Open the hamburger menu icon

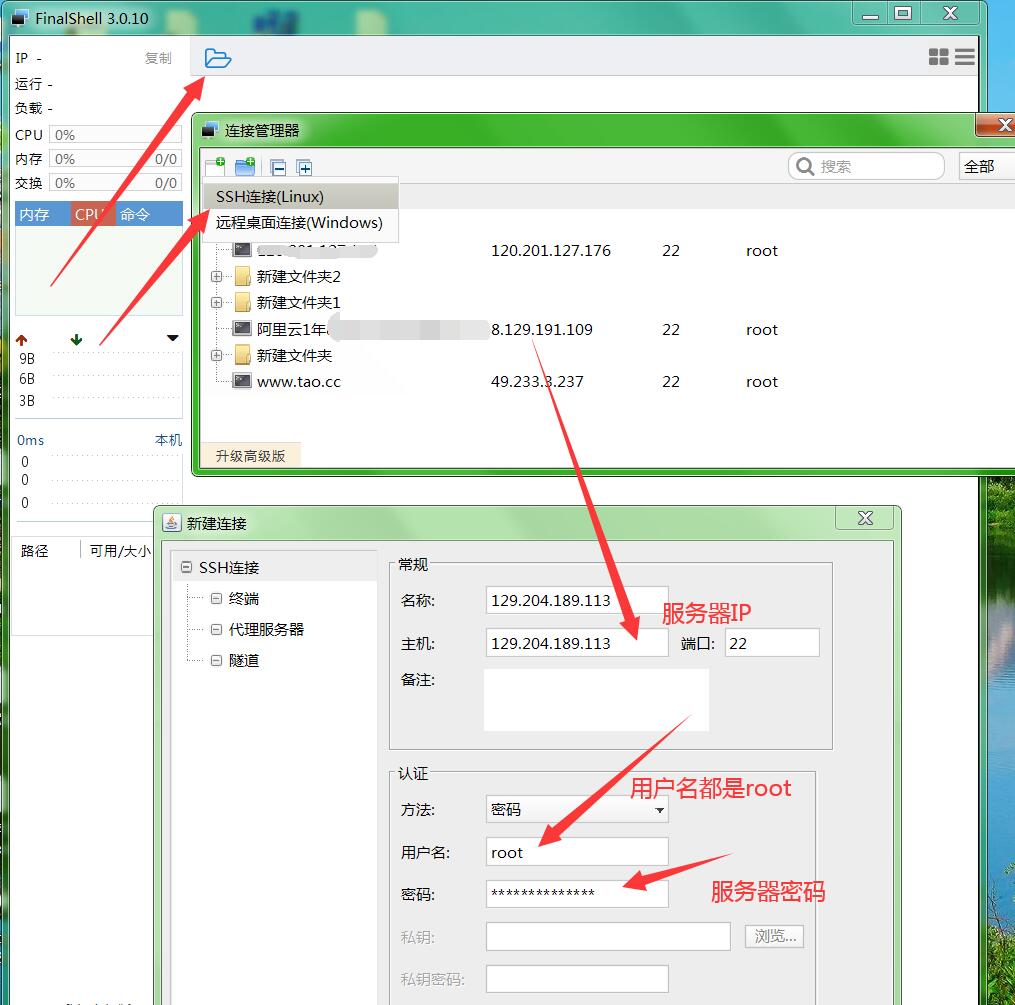click(x=965, y=58)
